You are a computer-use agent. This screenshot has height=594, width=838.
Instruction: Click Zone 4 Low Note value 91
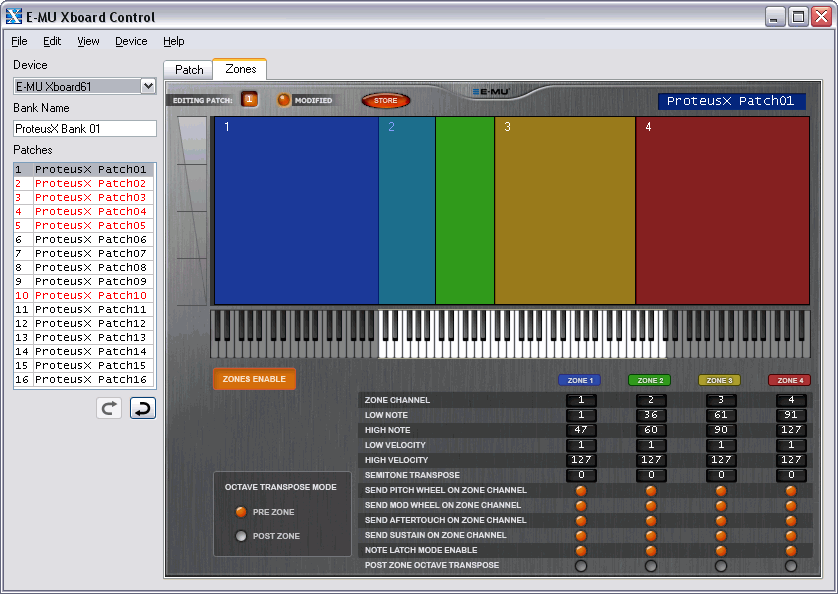791,415
